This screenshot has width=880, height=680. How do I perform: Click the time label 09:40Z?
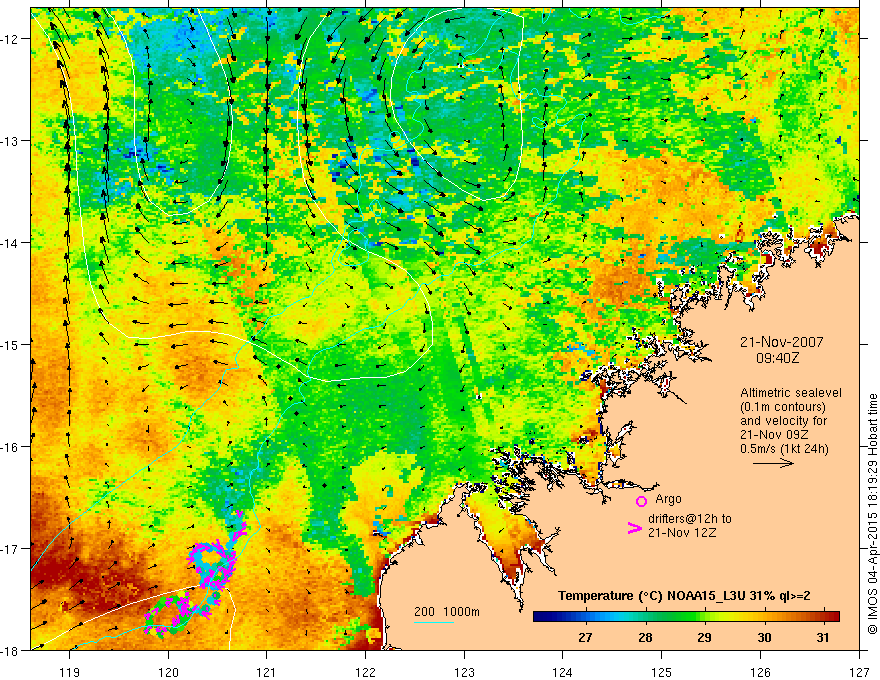[777, 358]
